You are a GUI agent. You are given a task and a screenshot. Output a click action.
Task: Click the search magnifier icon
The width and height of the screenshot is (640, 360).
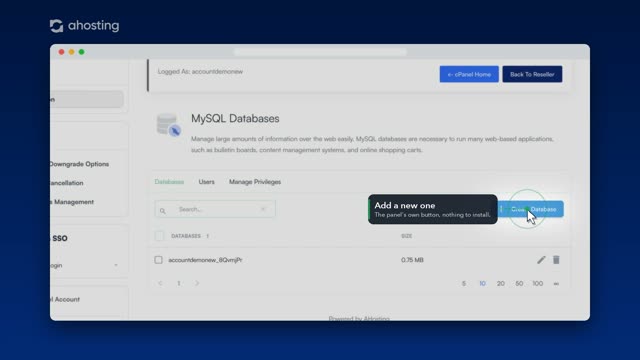(162, 211)
